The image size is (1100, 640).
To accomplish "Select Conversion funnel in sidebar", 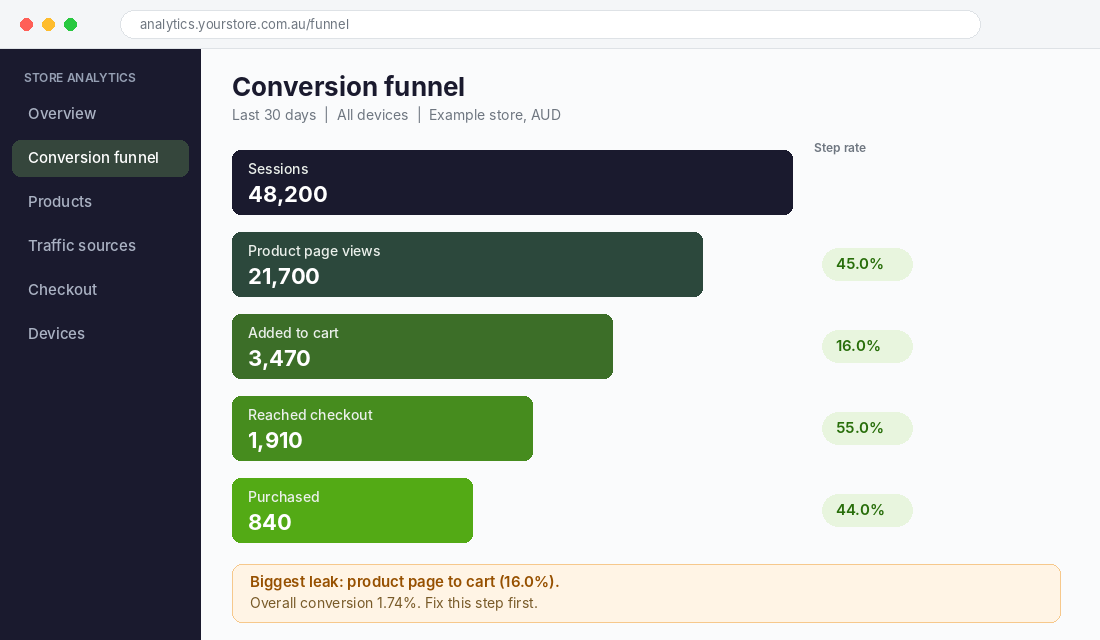I will pos(100,158).
